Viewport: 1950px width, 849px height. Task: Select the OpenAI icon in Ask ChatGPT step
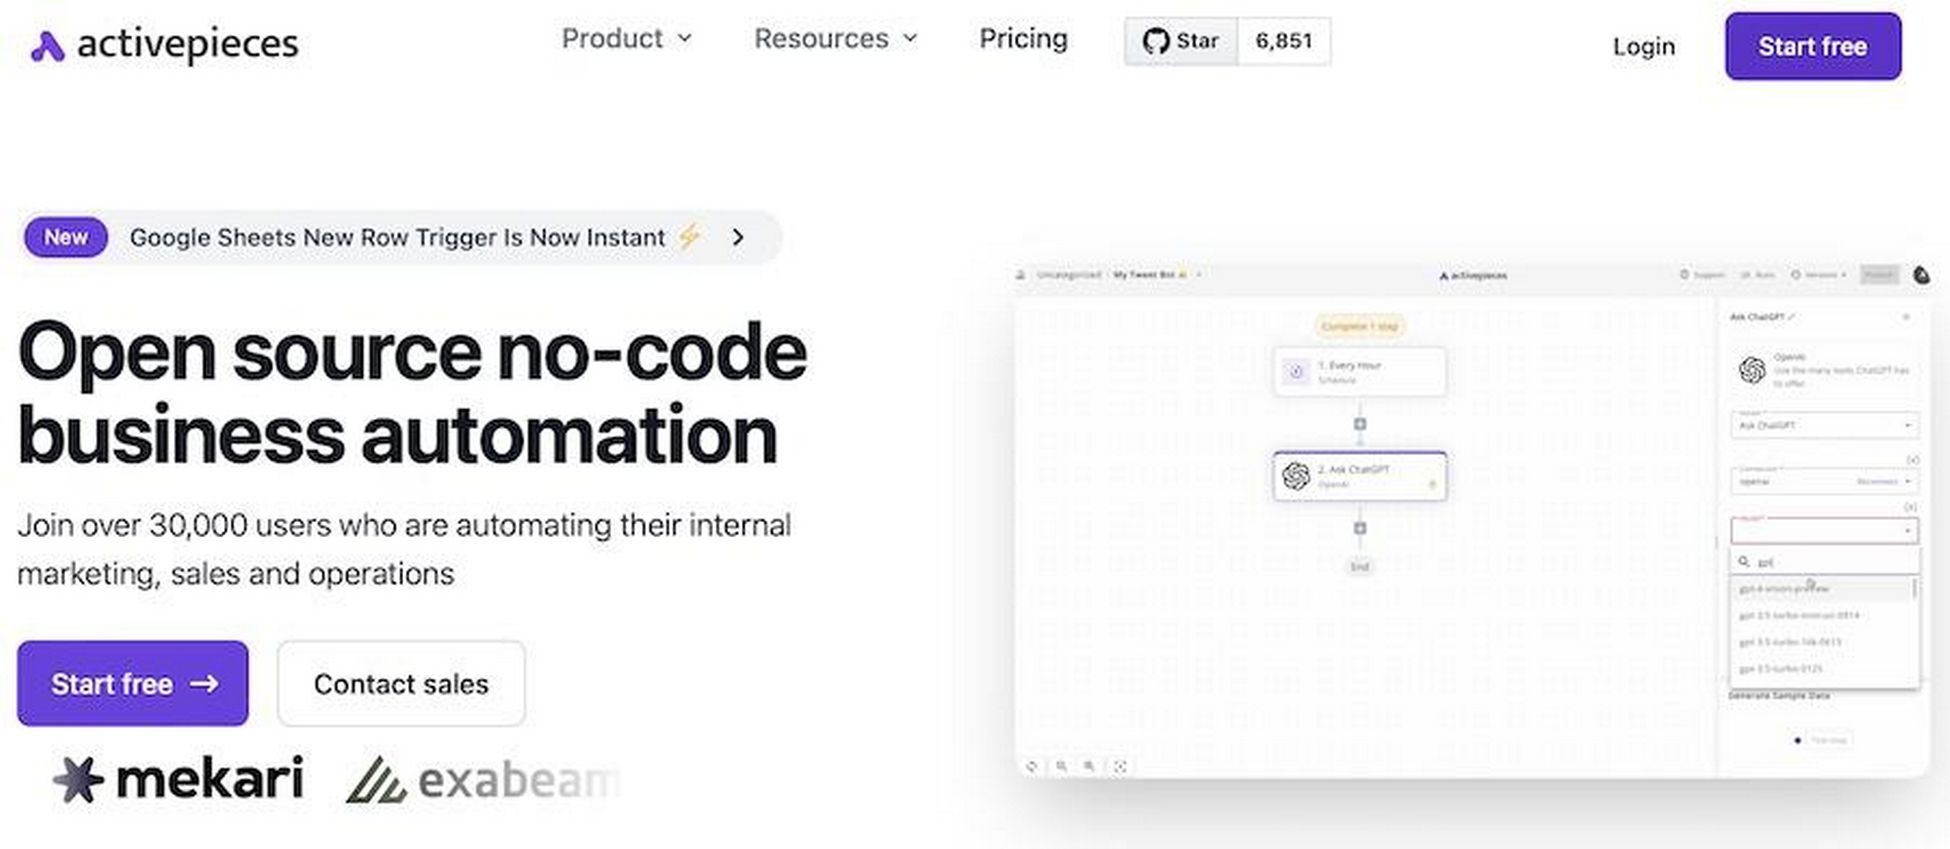[1296, 476]
